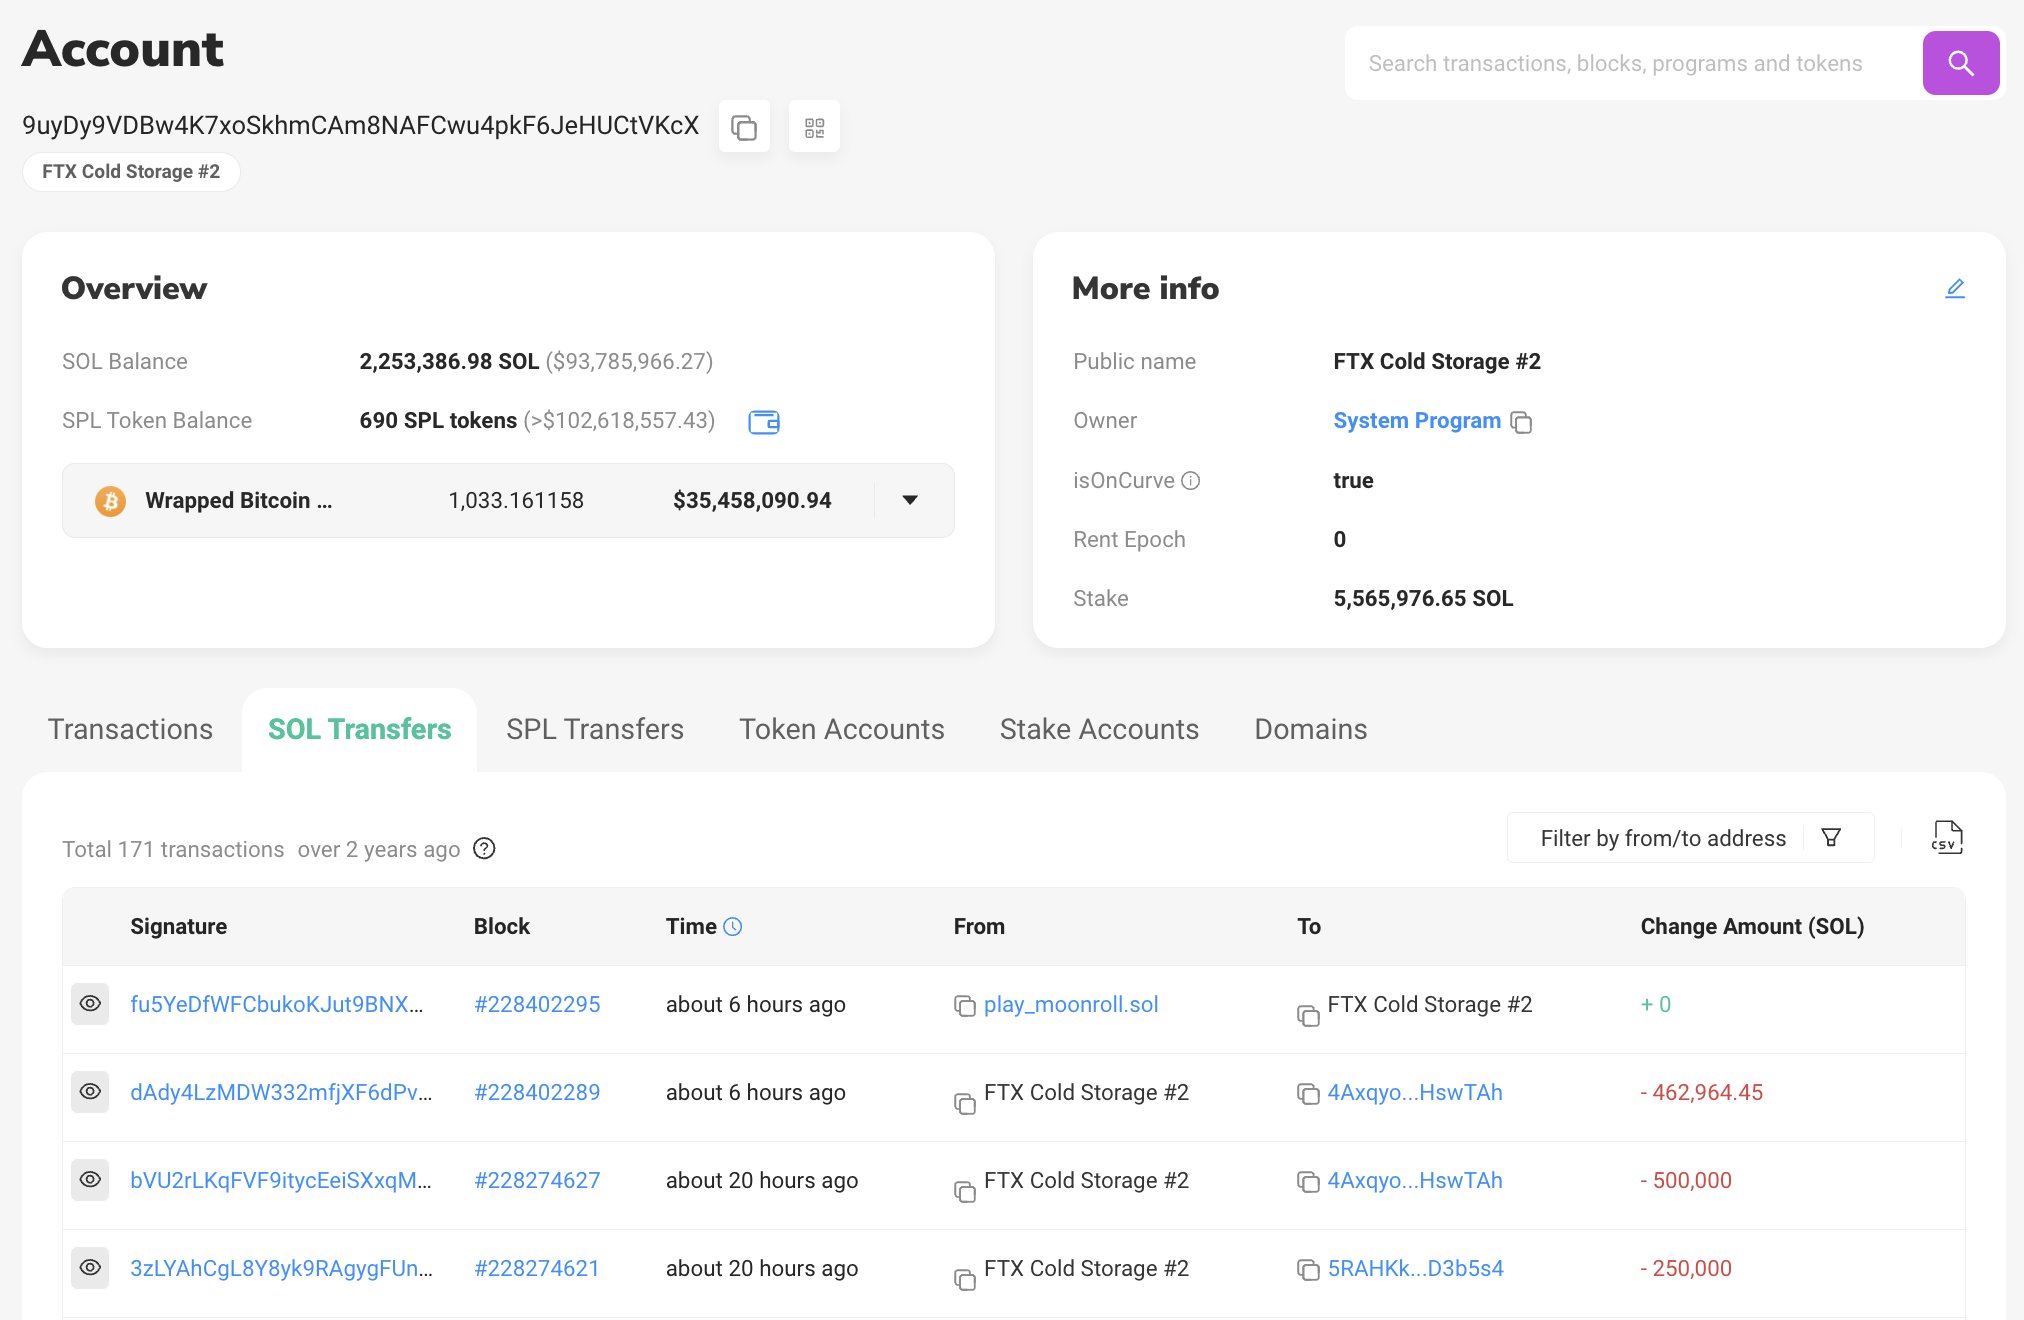Click the + 0 change amount
This screenshot has height=1320, width=2024.
[1656, 1005]
